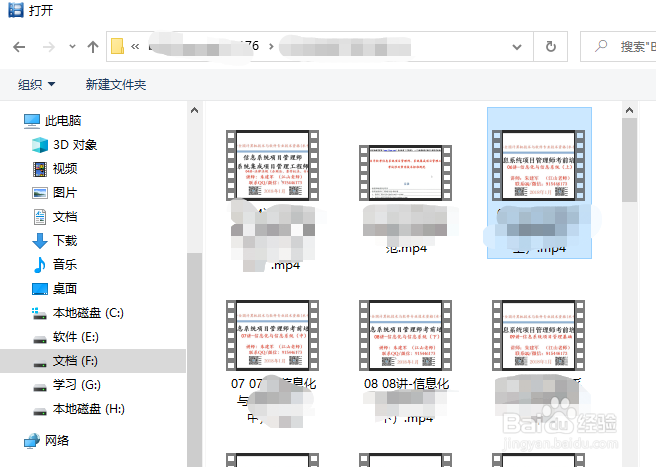
Task: Open the recent locations dropdown arrow
Action: 72,46
